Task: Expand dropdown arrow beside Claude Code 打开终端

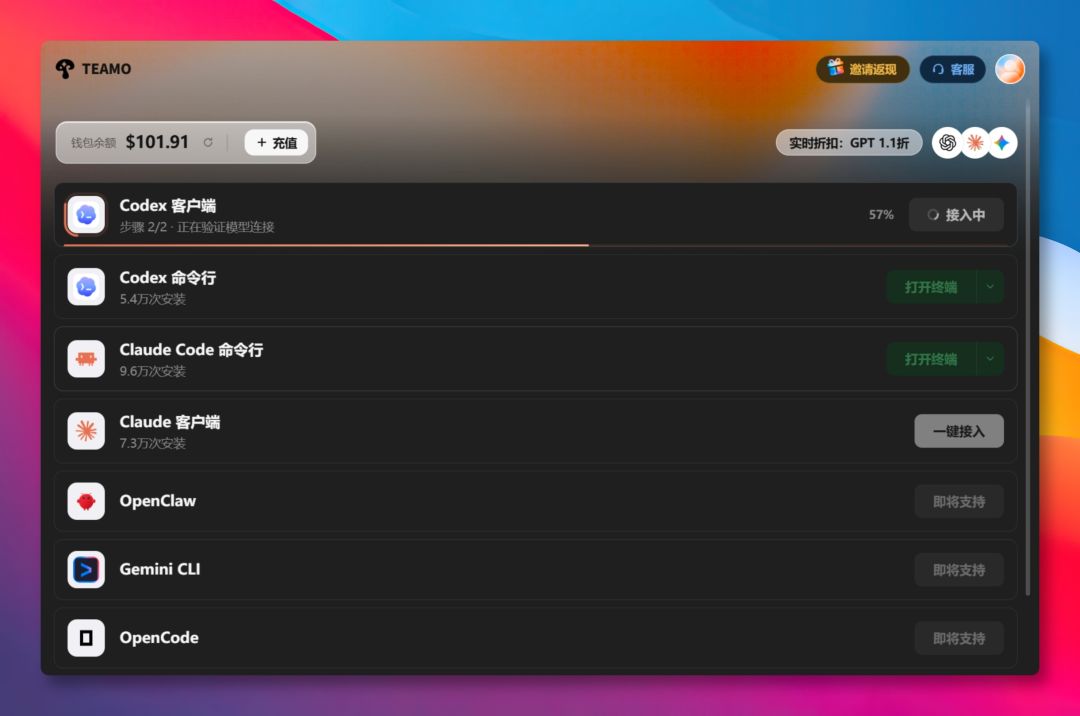Action: [x=990, y=359]
